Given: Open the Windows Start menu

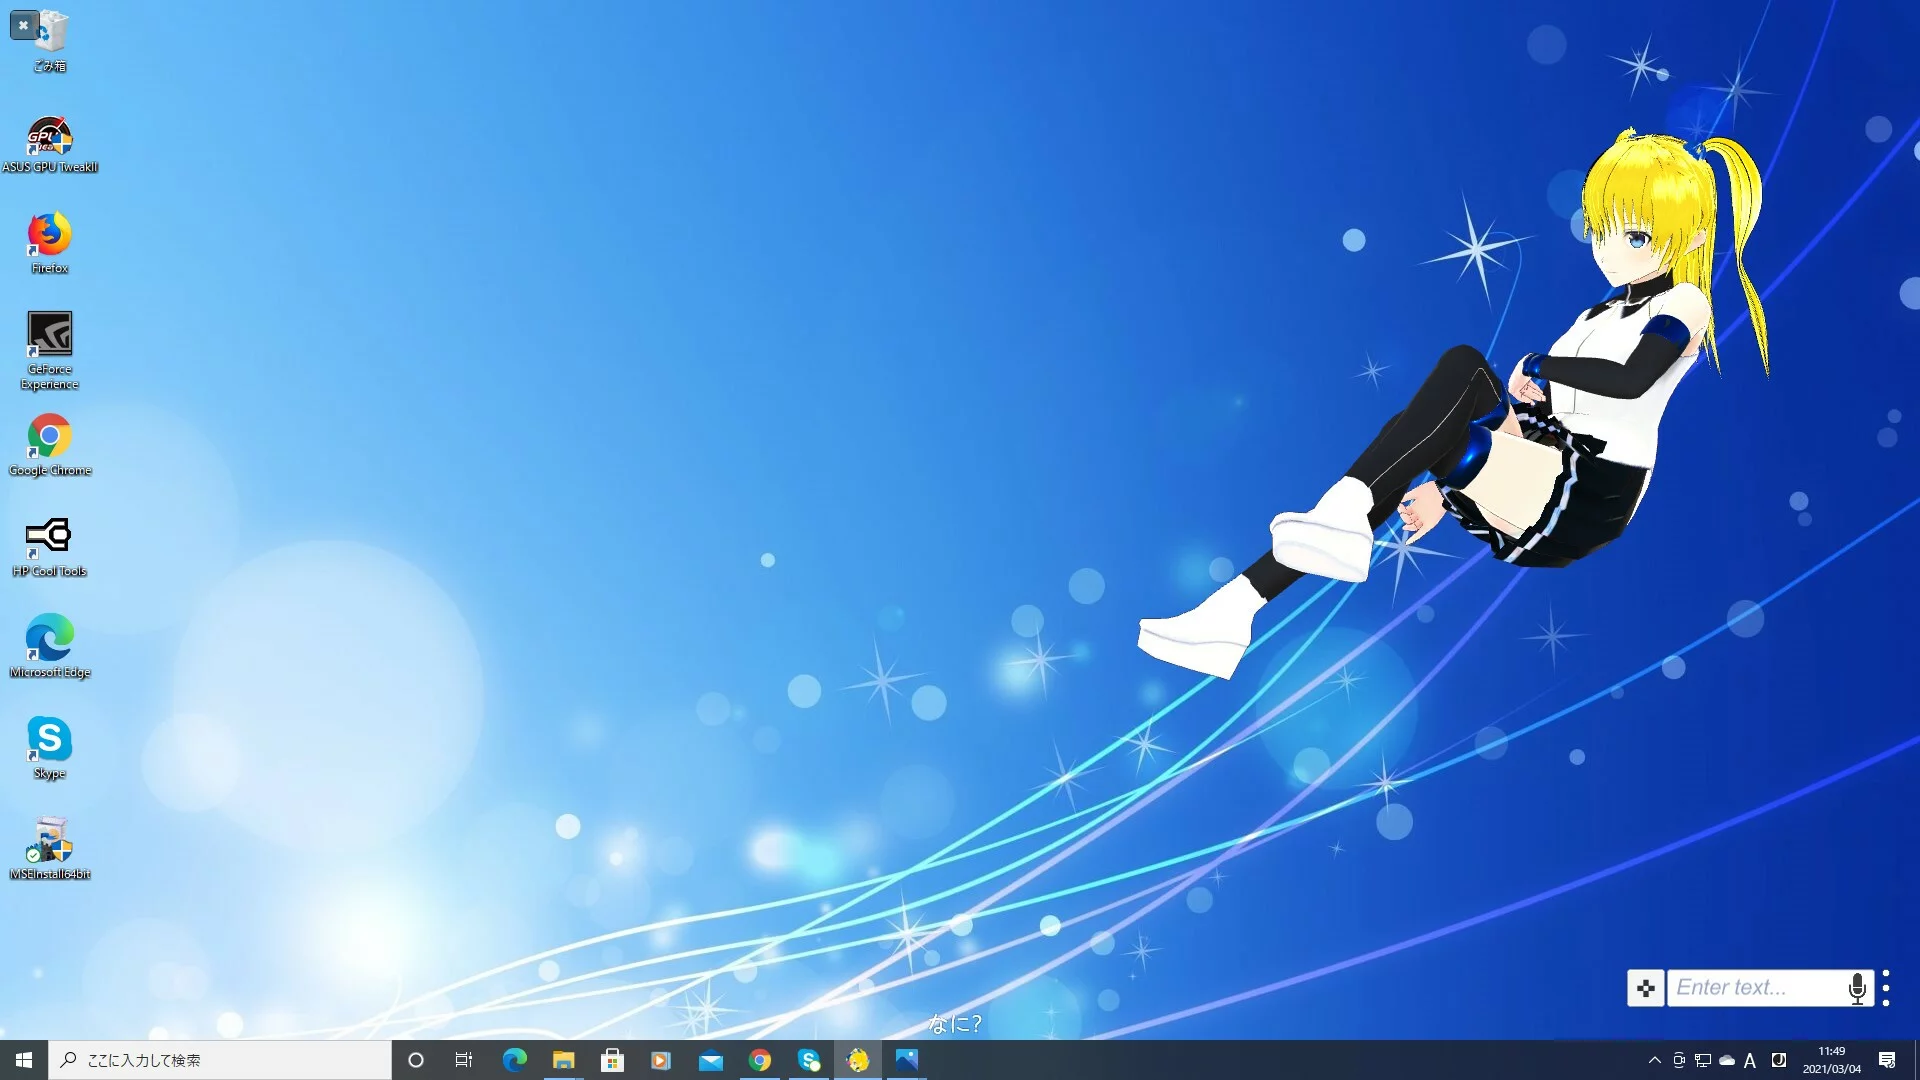Looking at the screenshot, I should [24, 1060].
